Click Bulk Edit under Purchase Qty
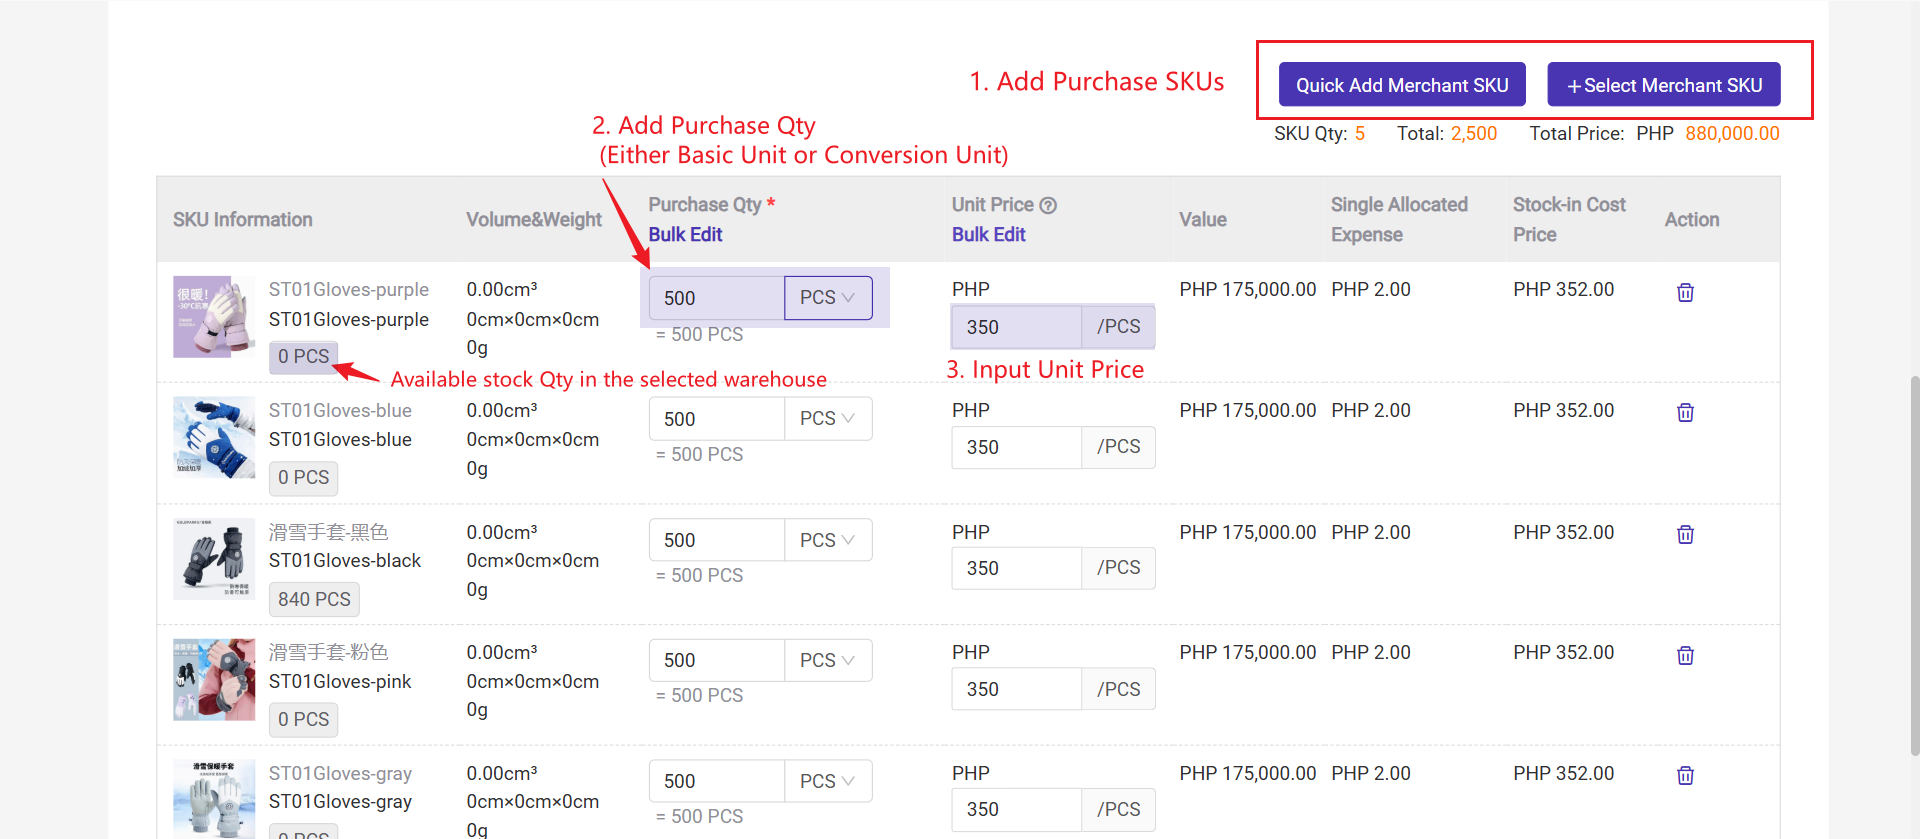1920x839 pixels. 685,234
